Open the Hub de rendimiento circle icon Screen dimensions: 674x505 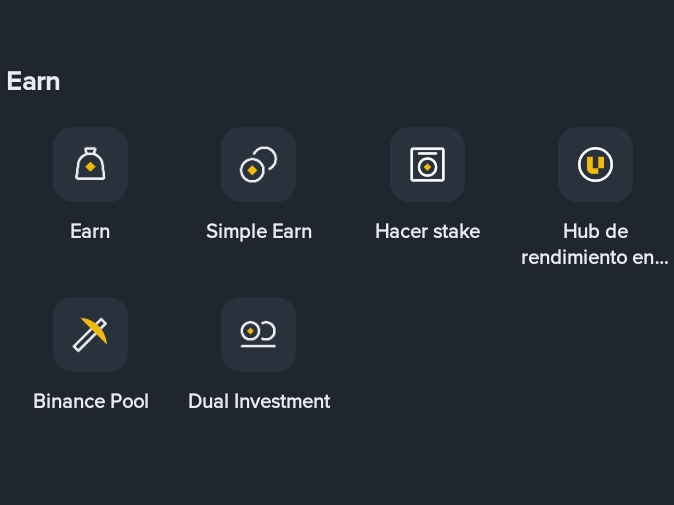coord(595,165)
